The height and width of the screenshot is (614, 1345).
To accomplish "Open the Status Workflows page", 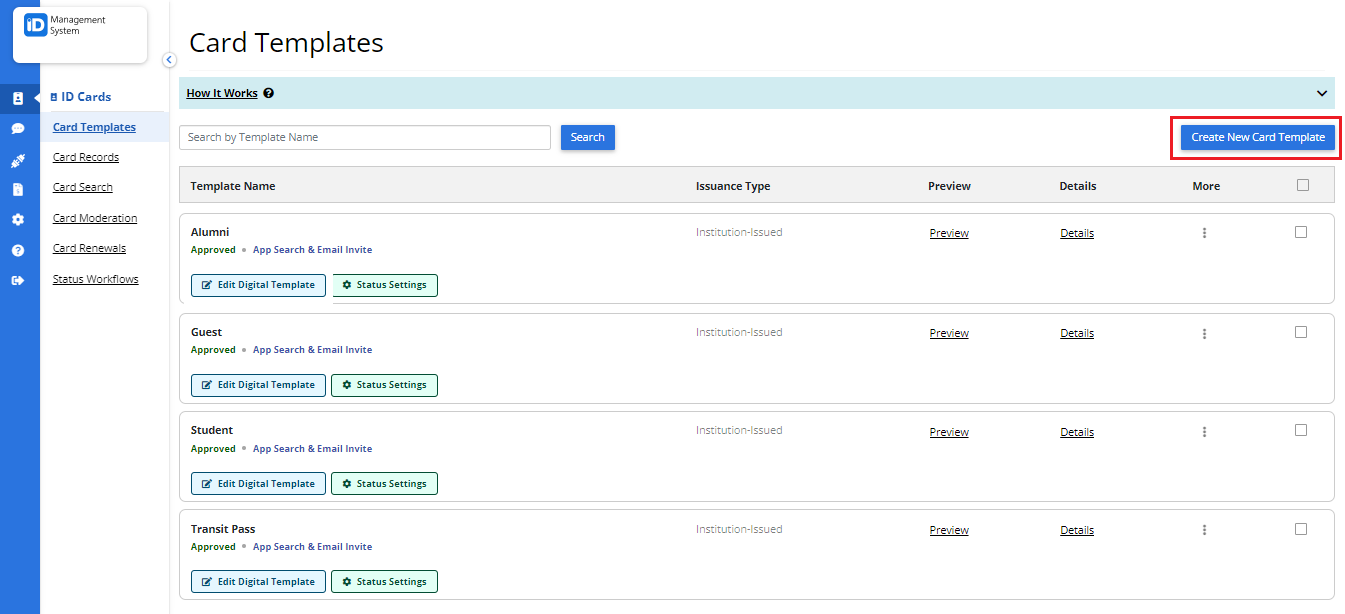I will click(x=95, y=279).
